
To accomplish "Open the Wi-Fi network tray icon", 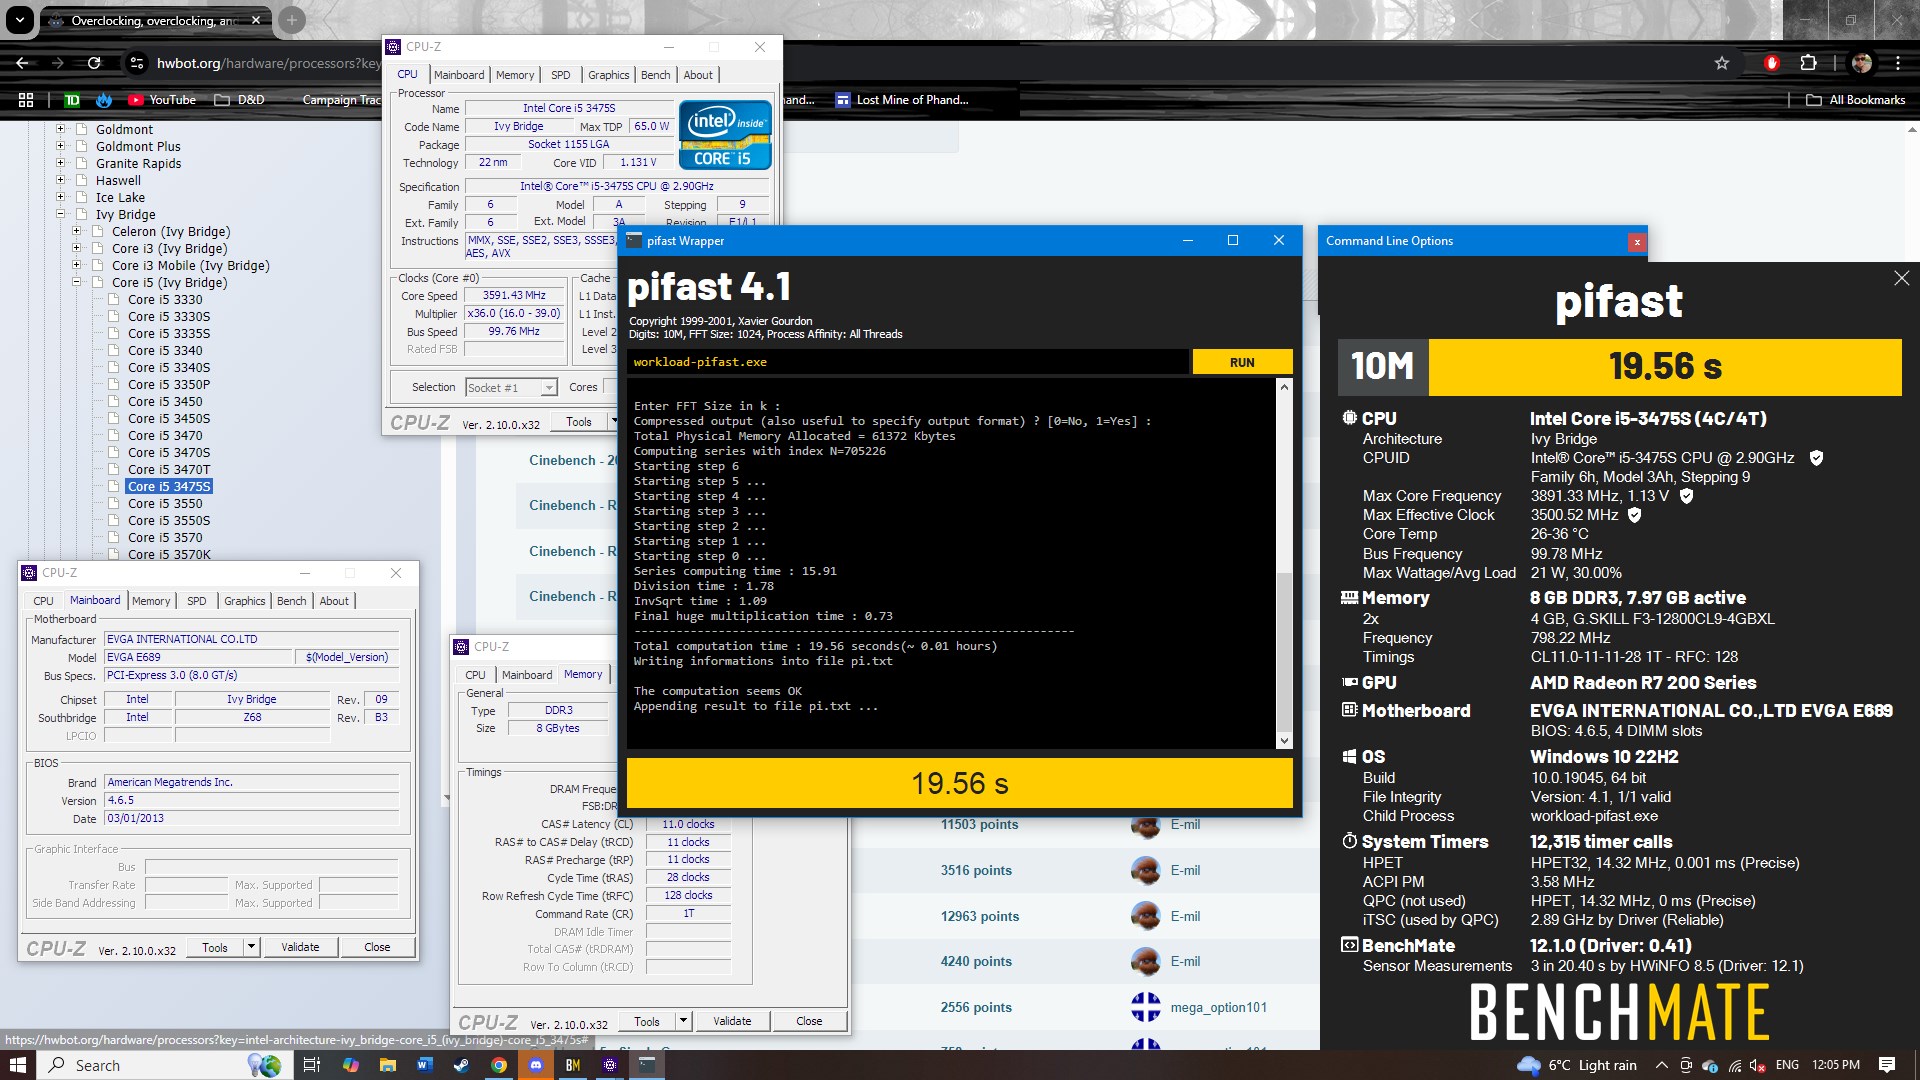I will click(x=1734, y=1065).
